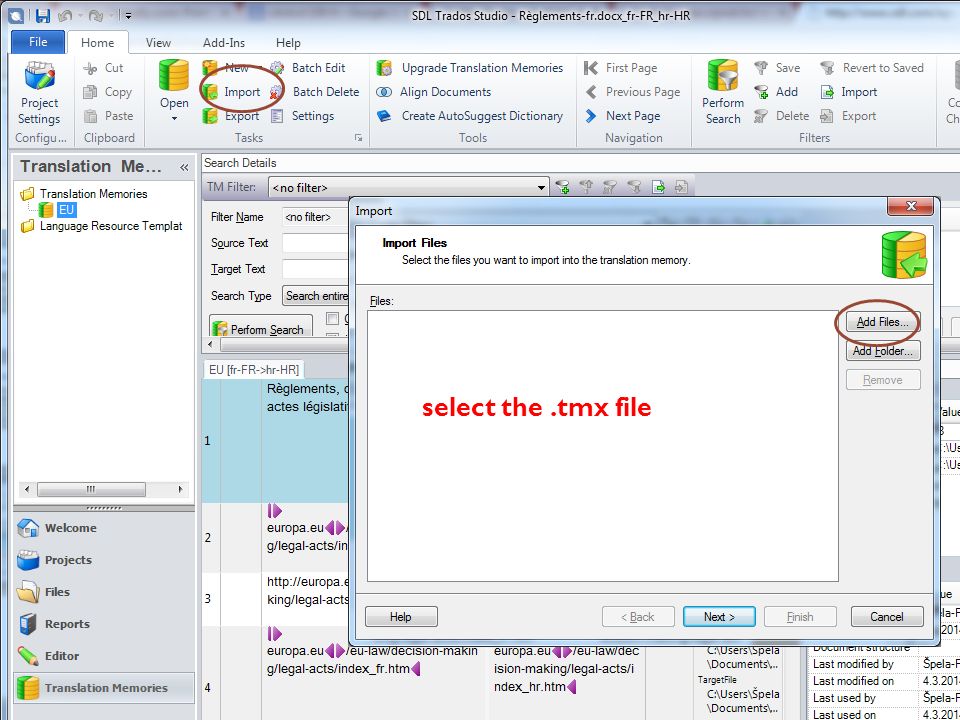Select the EU translation memory in the tree
960x720 pixels.
pos(66,210)
